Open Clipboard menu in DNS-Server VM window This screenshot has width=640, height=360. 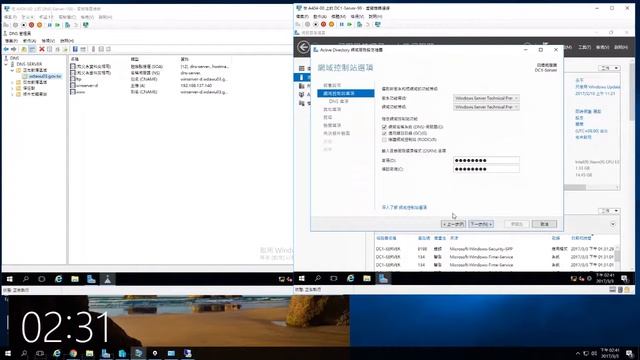coord(67,17)
